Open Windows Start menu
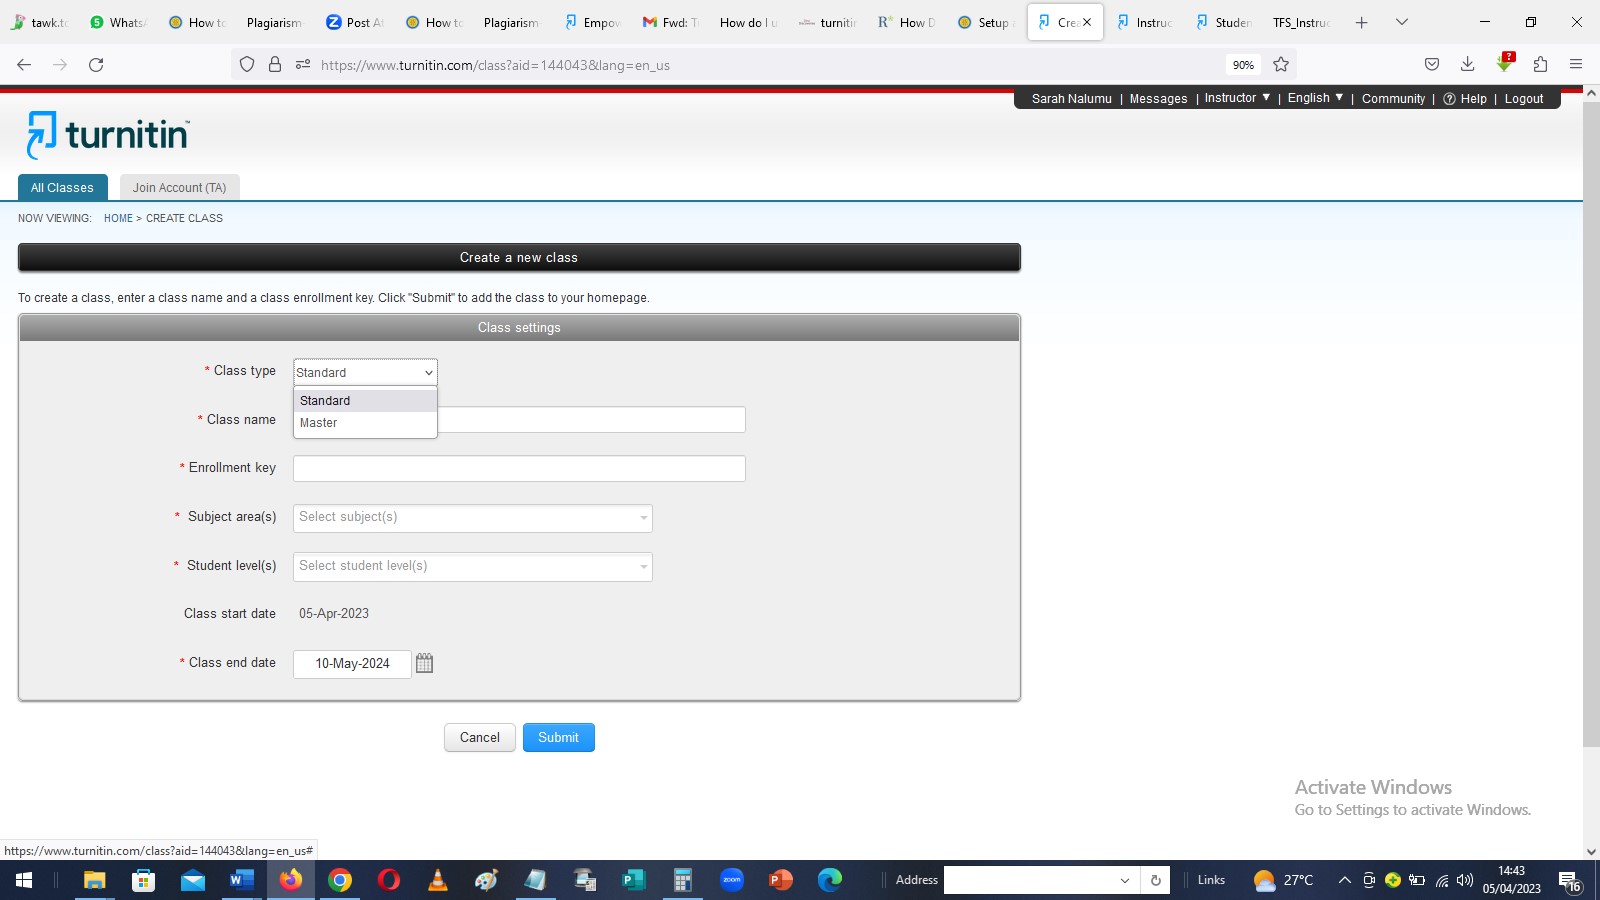The image size is (1600, 900). (24, 880)
